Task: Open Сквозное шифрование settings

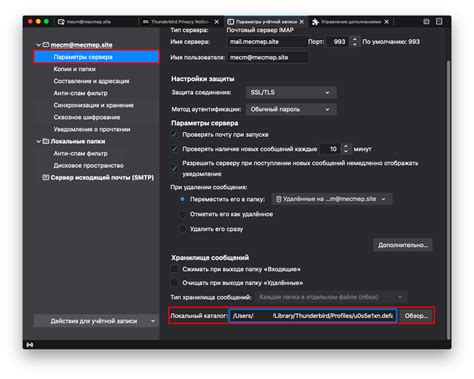Action: pos(87,117)
